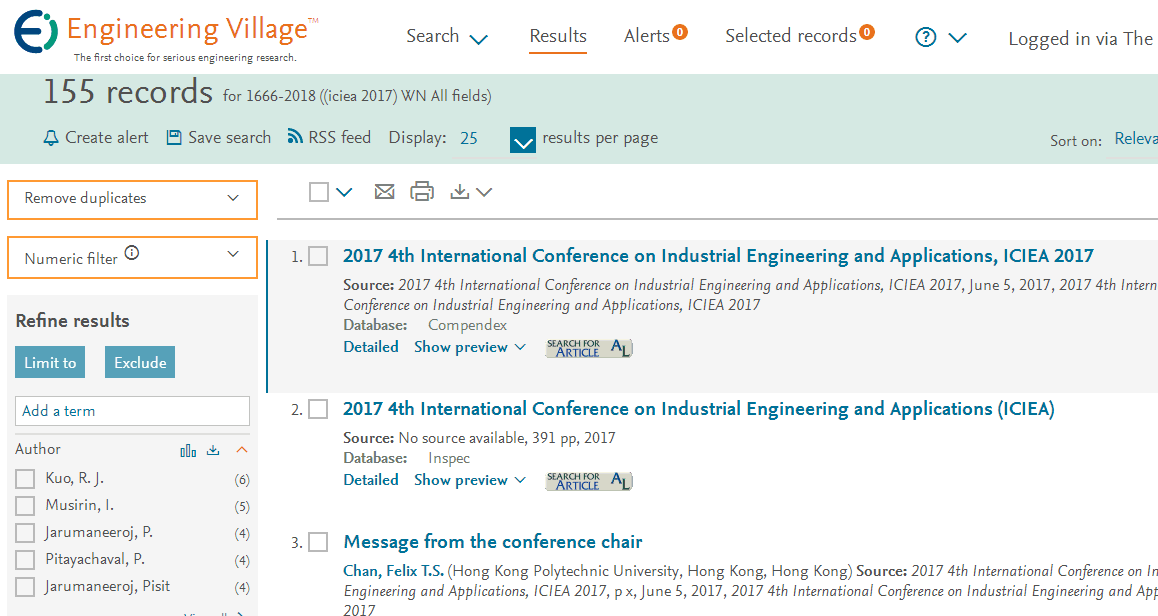Click Search for Article icon in record 1
This screenshot has height=616, width=1158.
[x=589, y=348]
